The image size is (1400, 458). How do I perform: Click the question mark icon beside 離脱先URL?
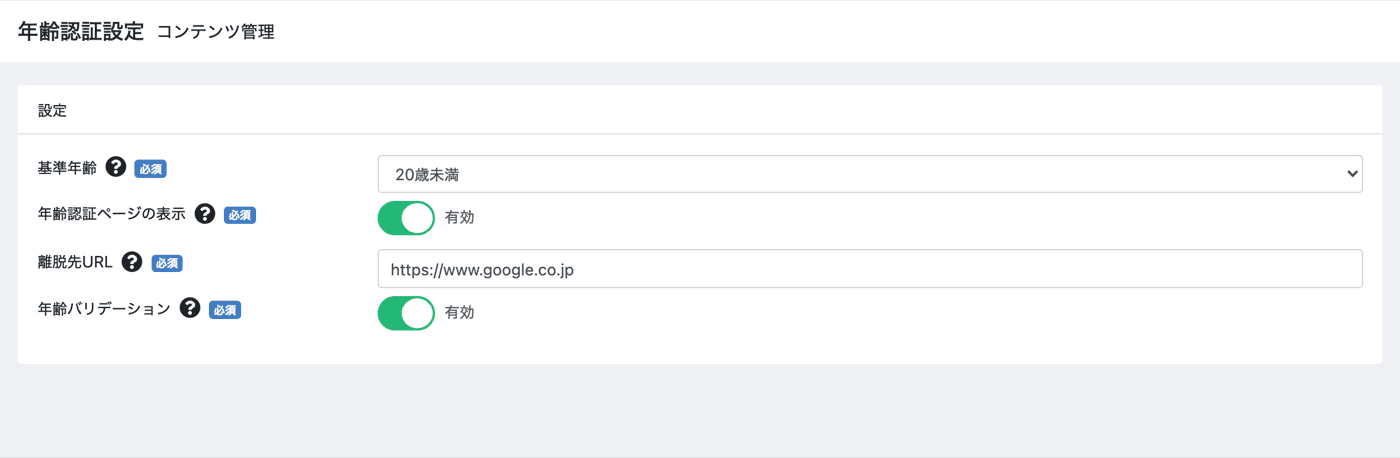[x=132, y=262]
